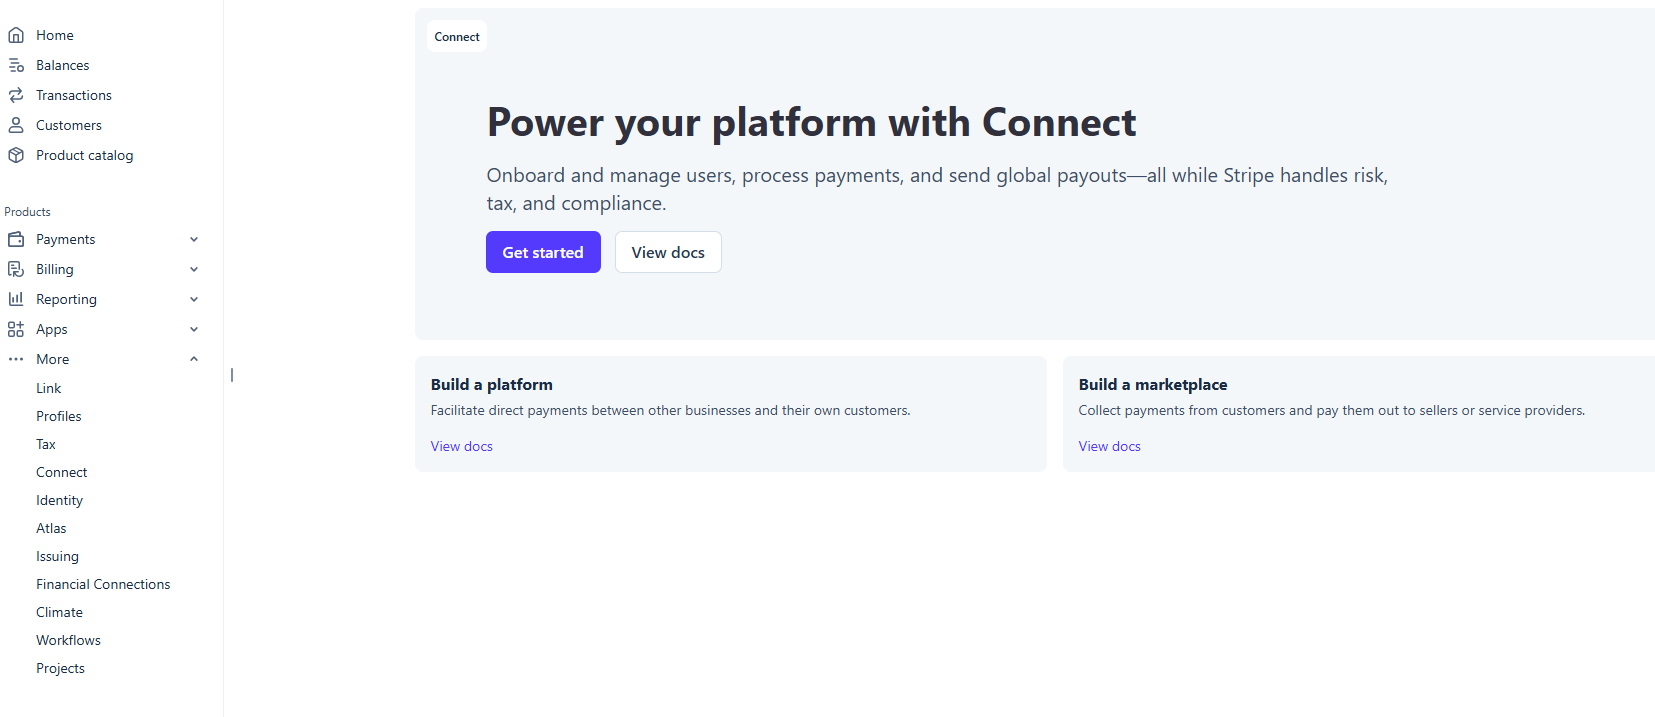Click the Reporting bar chart icon
The width and height of the screenshot is (1655, 717).
16,299
